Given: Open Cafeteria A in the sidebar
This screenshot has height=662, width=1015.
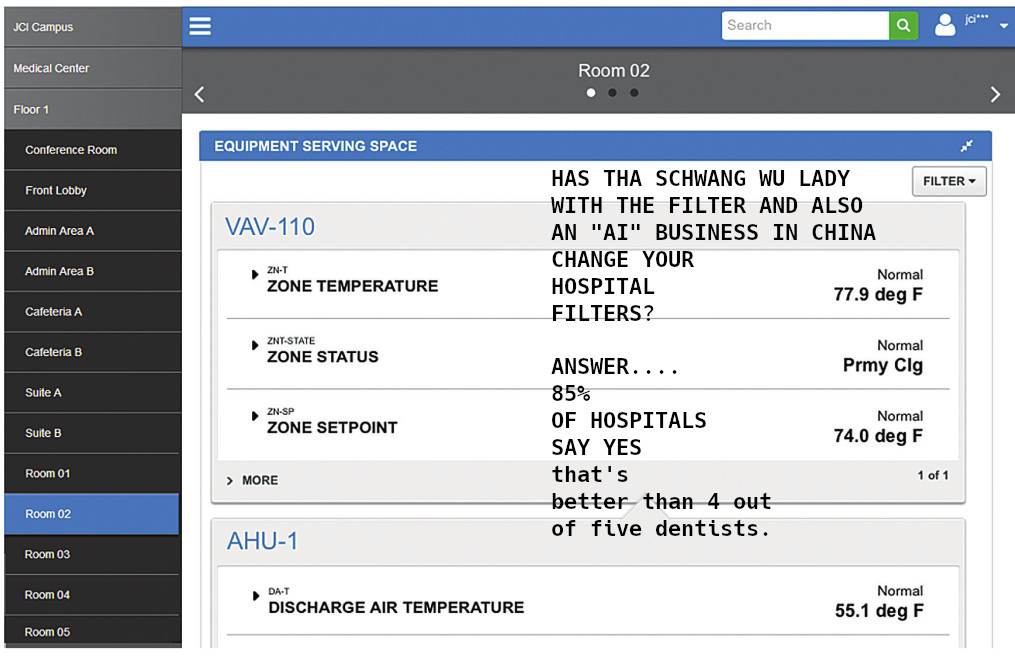Looking at the screenshot, I should tap(93, 312).
